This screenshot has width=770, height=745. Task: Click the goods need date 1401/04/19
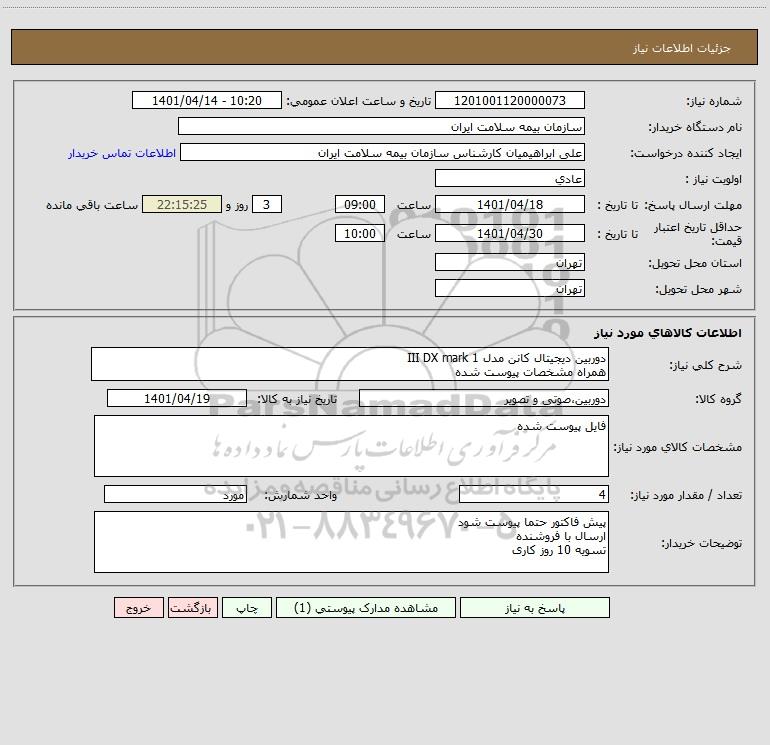[177, 398]
